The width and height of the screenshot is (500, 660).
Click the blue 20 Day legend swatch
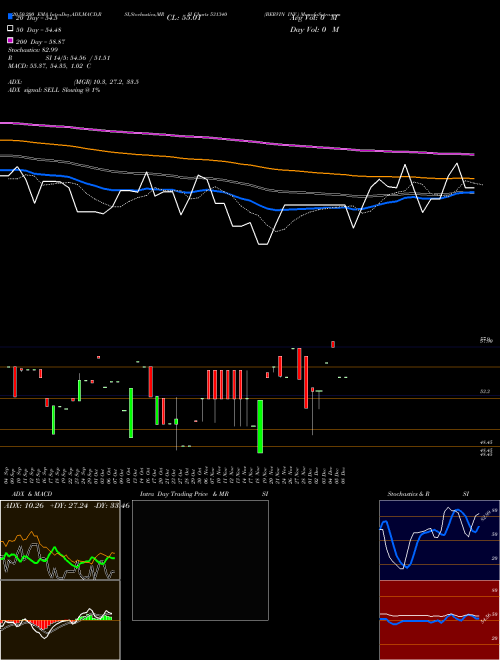tap(10, 16)
